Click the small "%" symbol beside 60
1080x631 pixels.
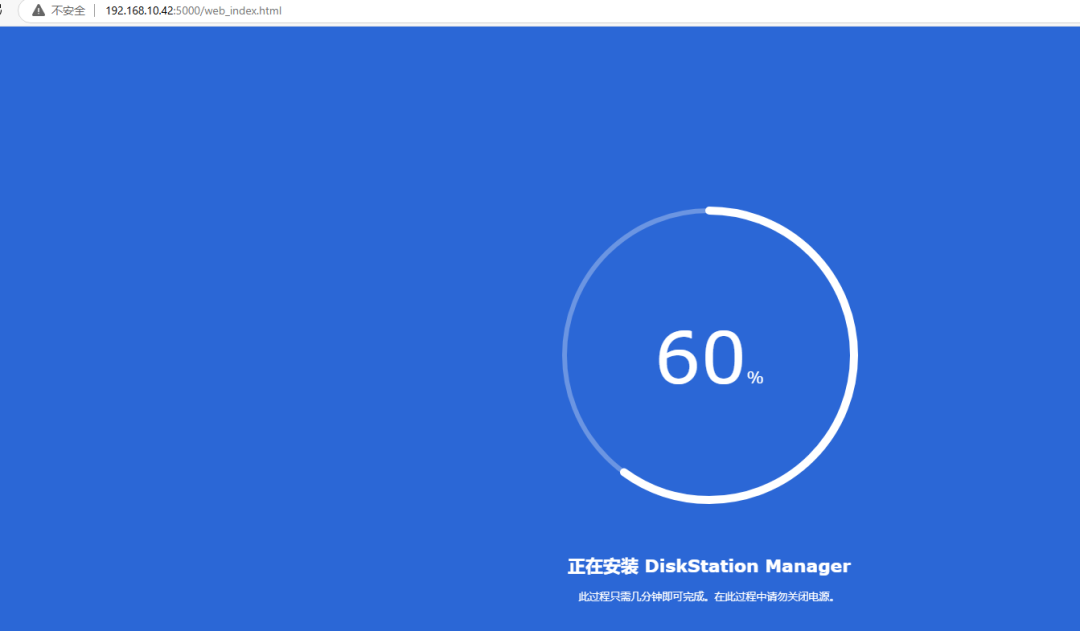point(755,378)
